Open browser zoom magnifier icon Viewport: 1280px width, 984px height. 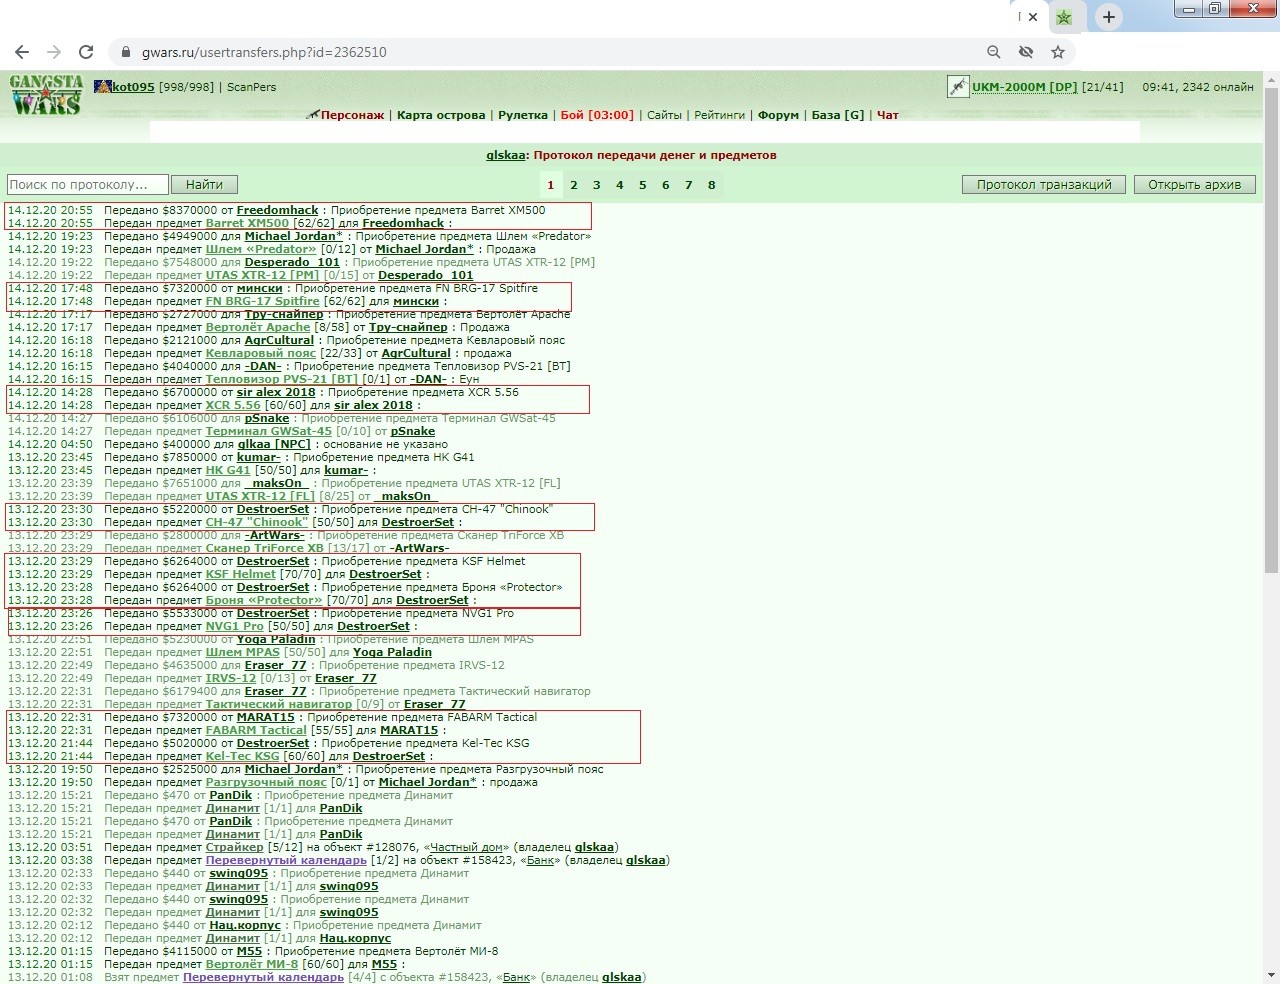[x=993, y=52]
